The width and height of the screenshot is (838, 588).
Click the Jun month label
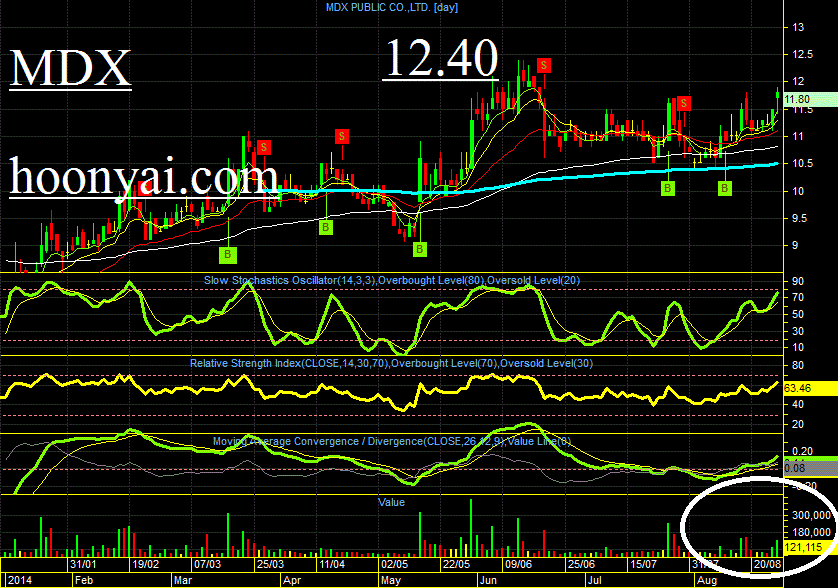point(488,581)
